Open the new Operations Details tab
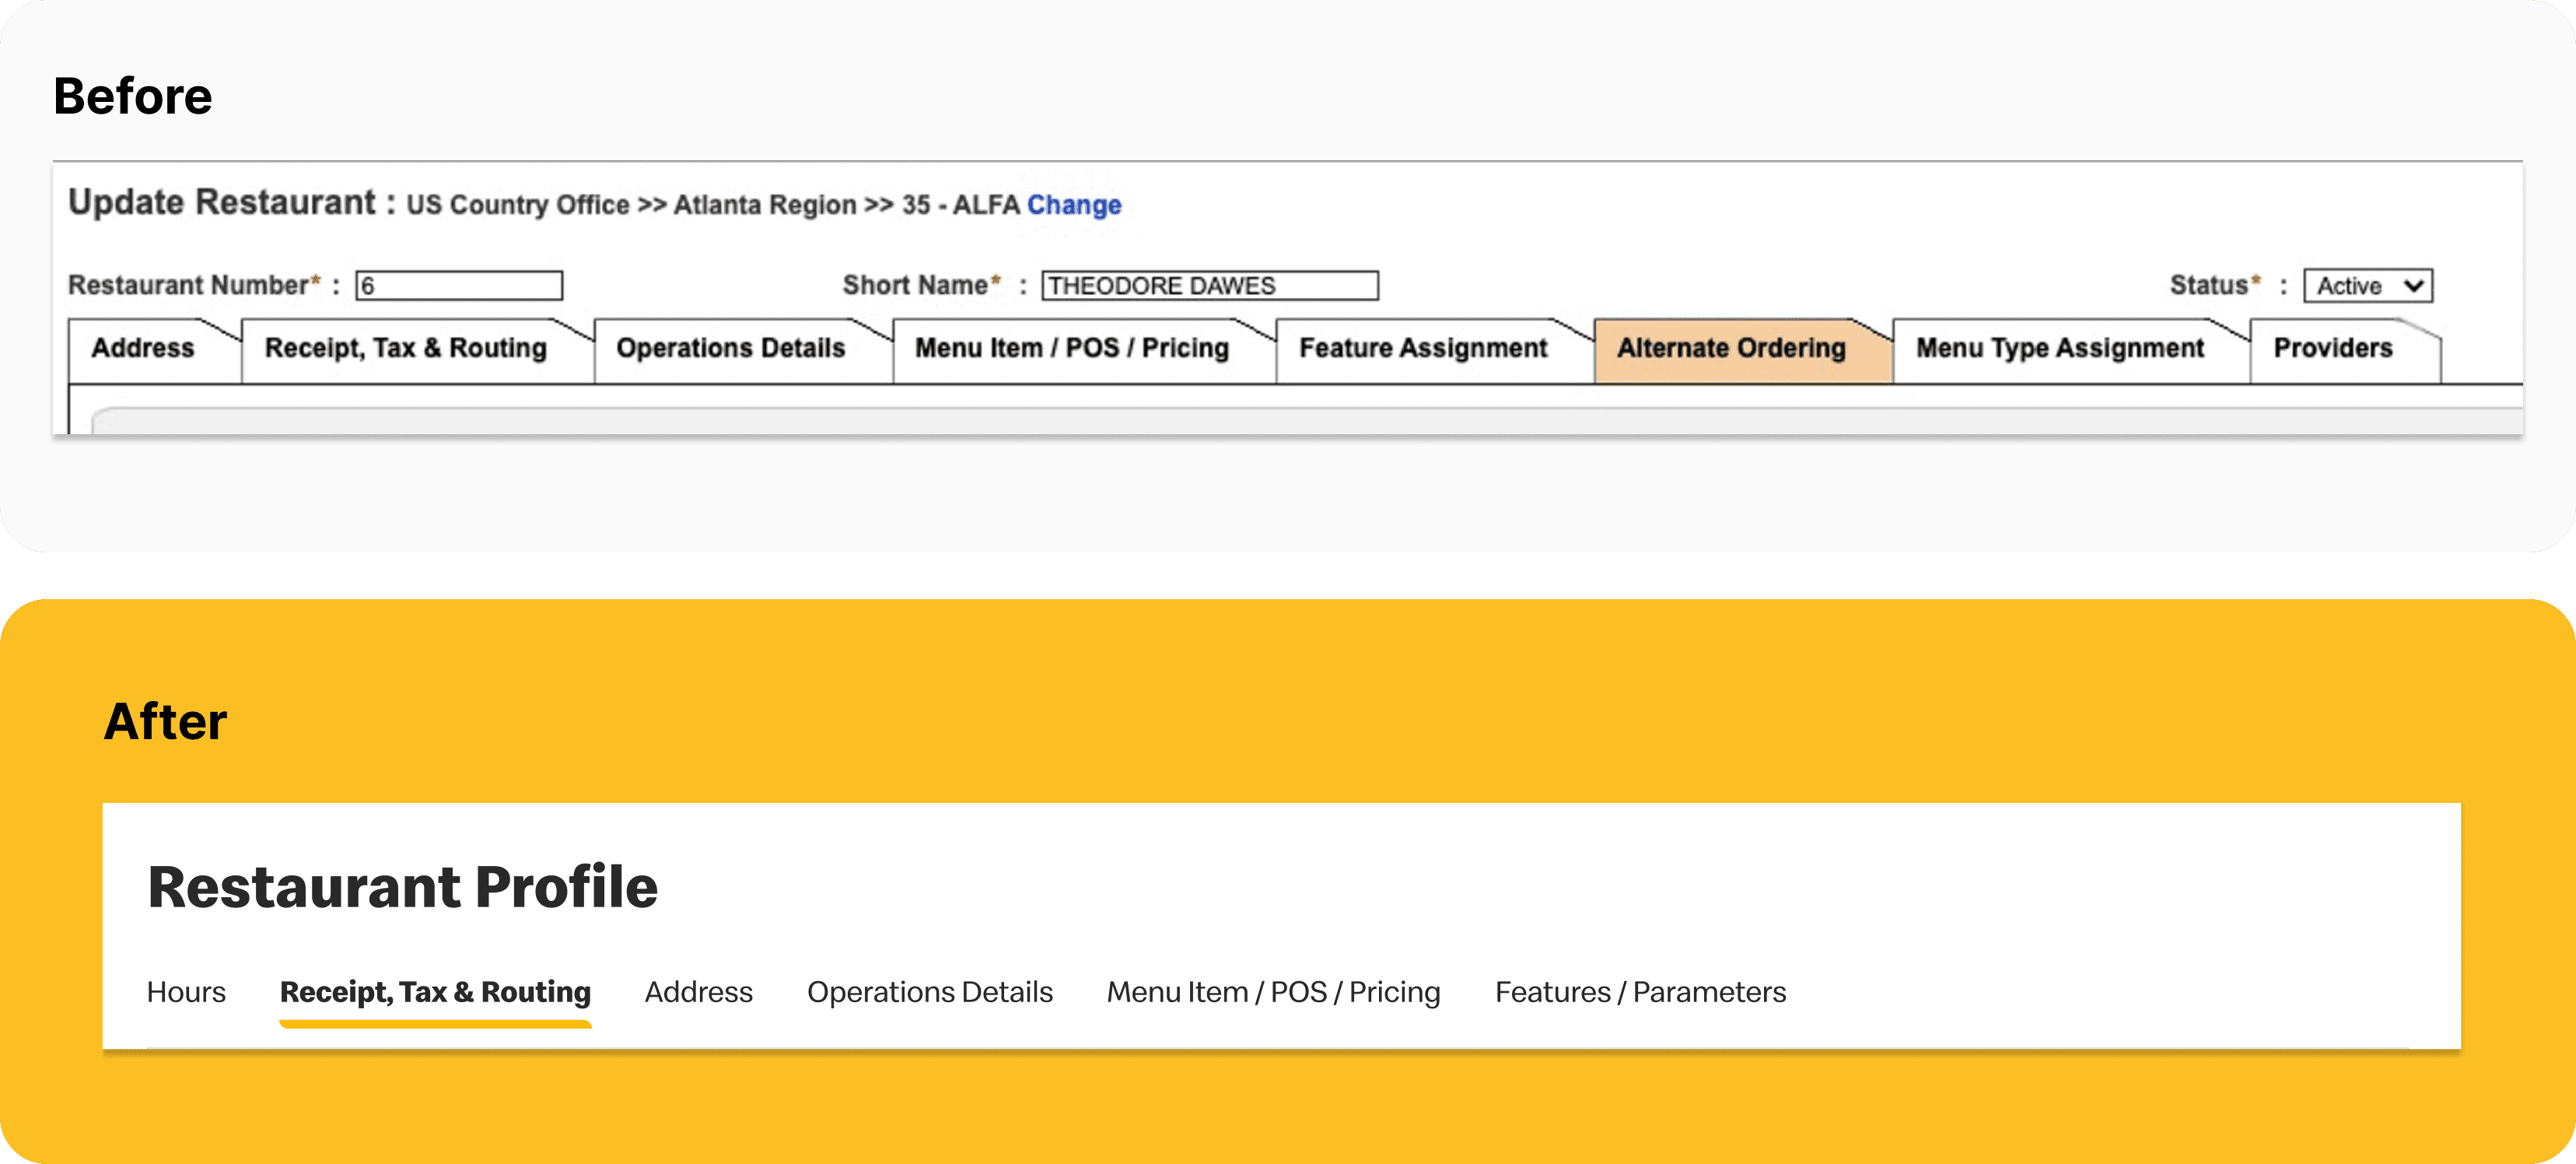Viewport: 2576px width, 1164px height. (929, 992)
